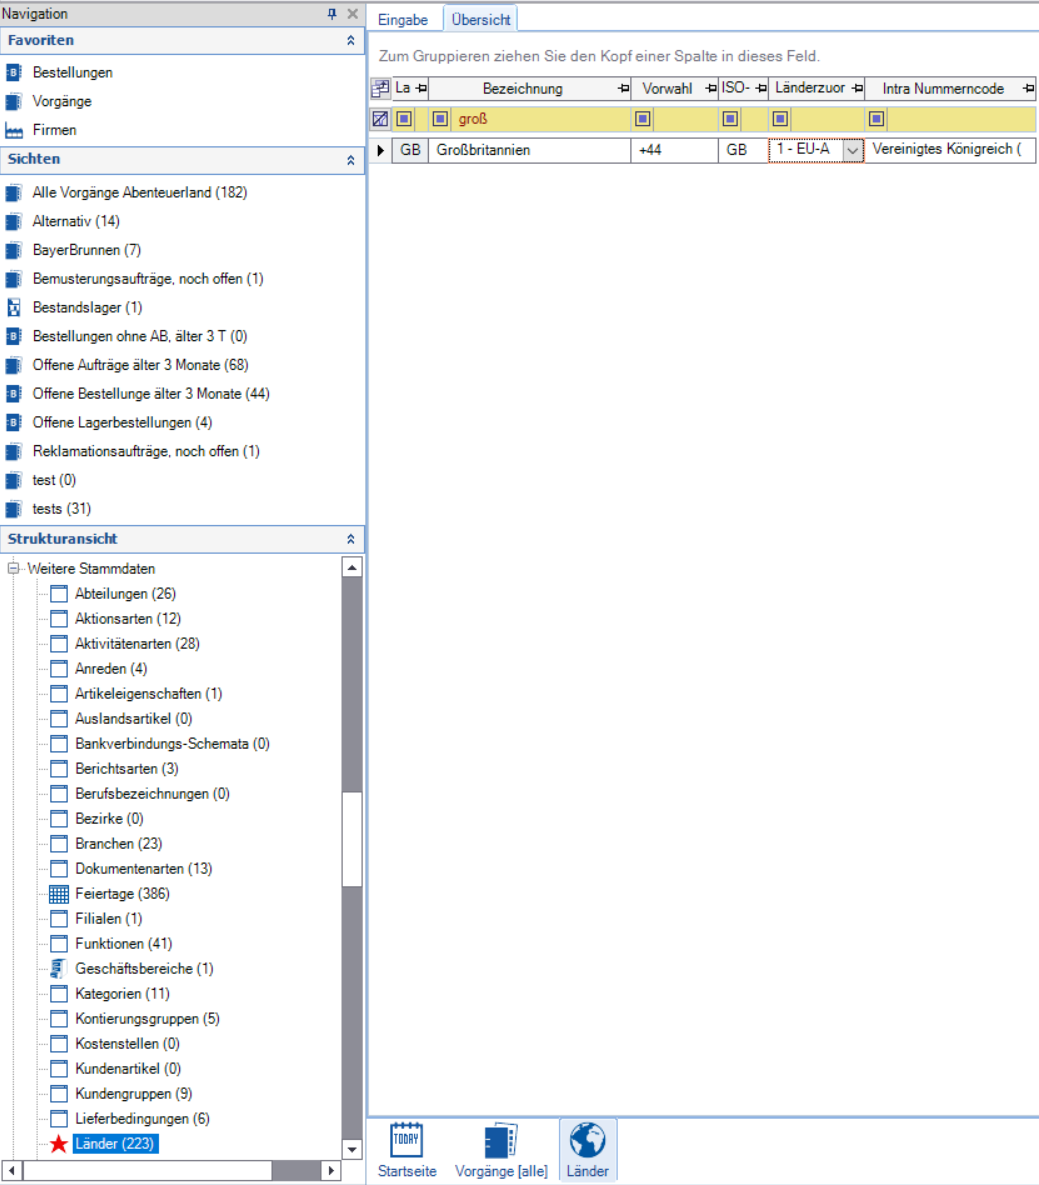The width and height of the screenshot is (1039, 1185).
Task: Open the Bestellungen favorite
Action: [x=72, y=73]
